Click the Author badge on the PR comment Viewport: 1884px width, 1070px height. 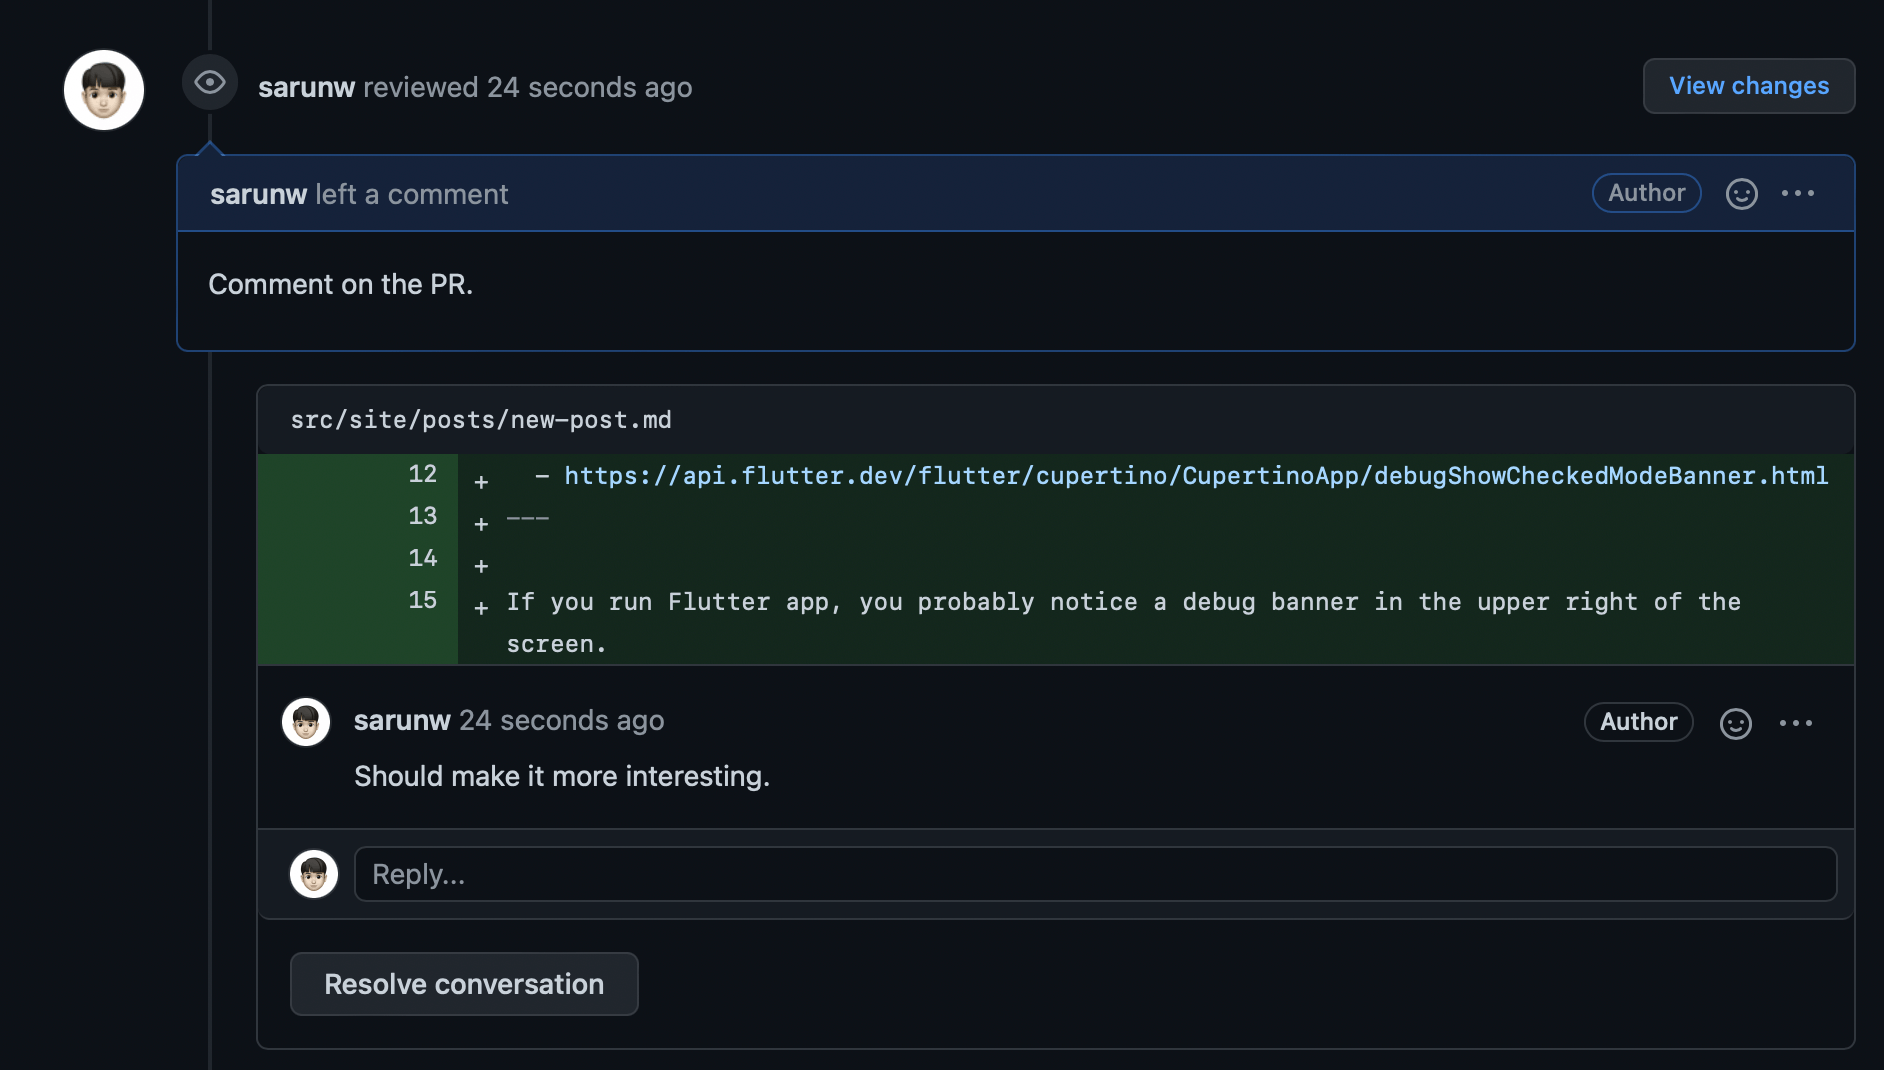1646,193
